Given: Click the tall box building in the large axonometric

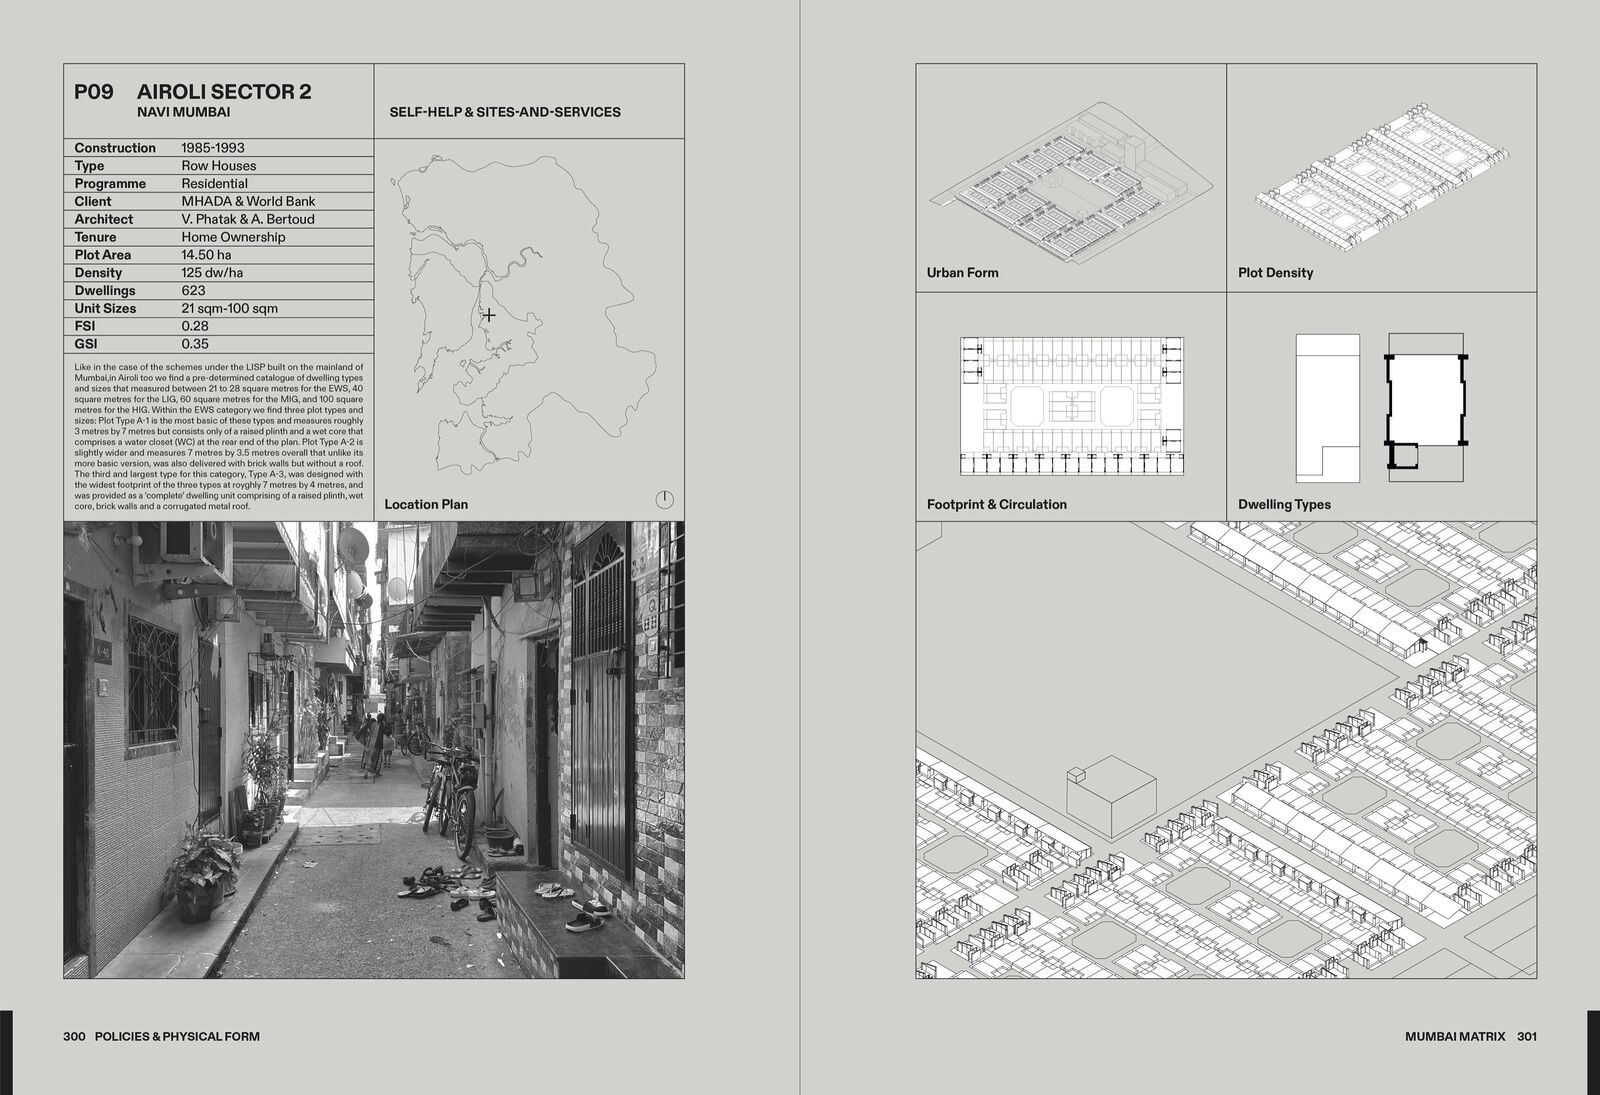Looking at the screenshot, I should [x=1110, y=799].
